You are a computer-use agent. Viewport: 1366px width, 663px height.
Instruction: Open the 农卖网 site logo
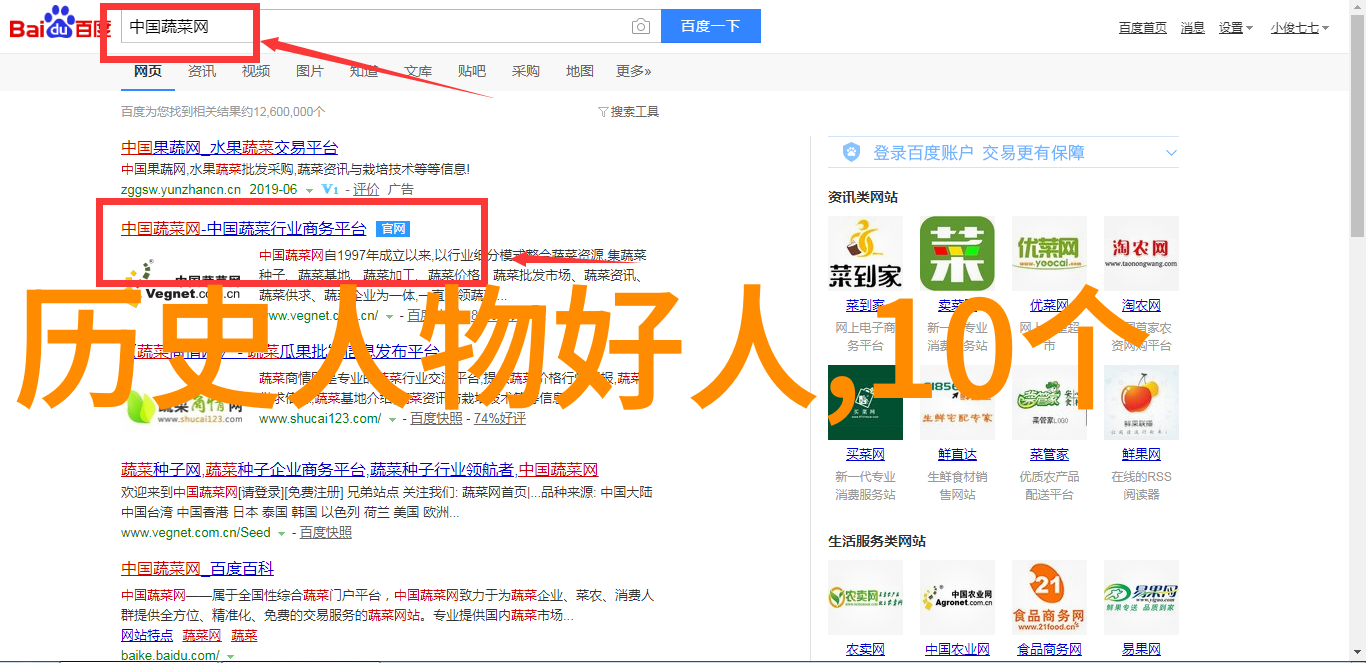(865, 597)
